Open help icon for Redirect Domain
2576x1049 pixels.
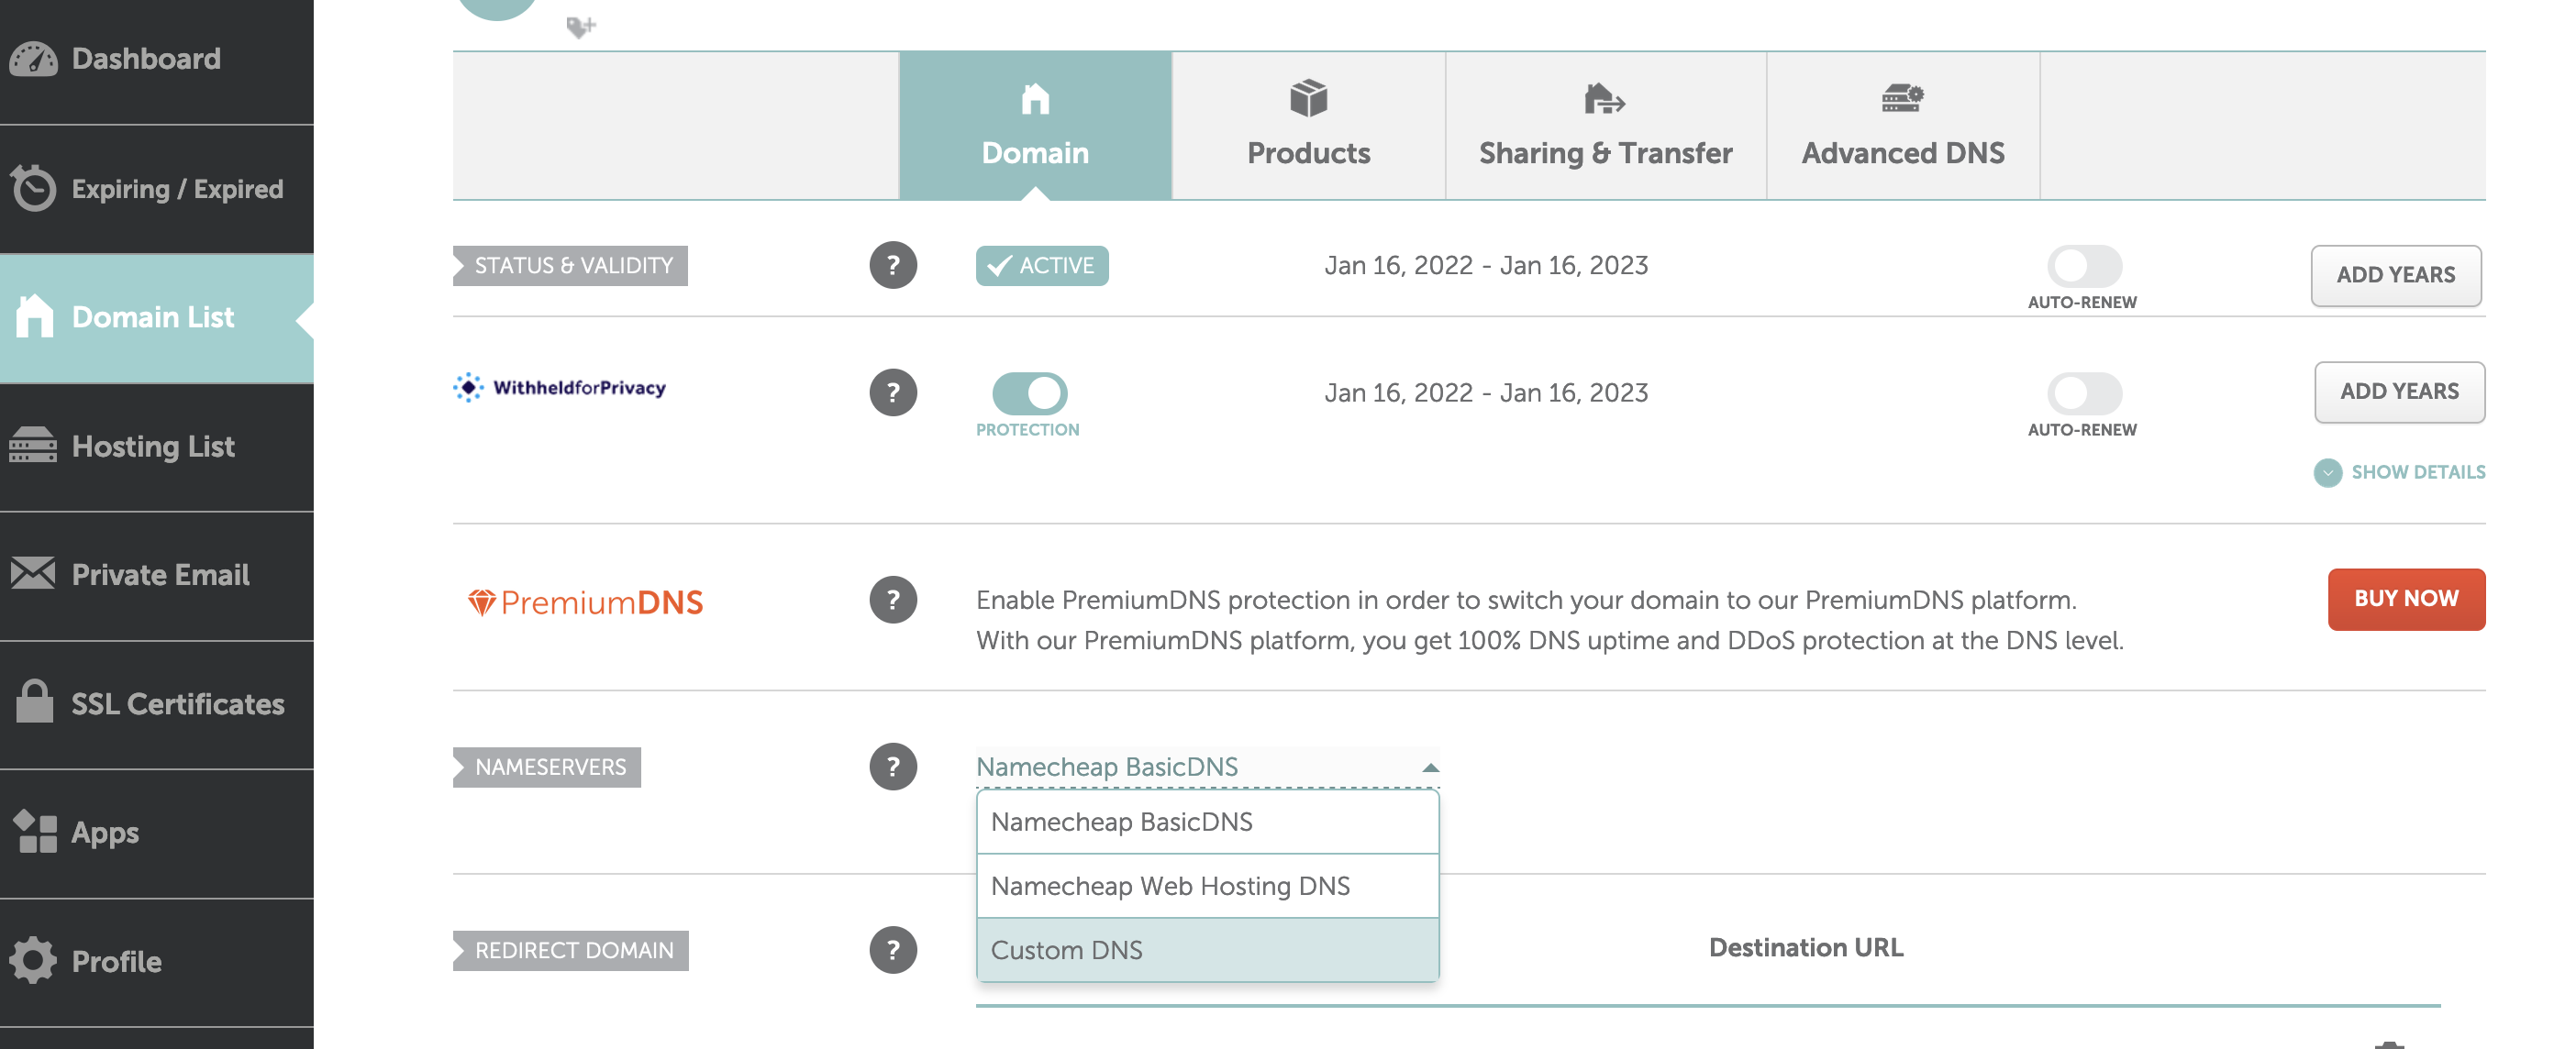[893, 950]
